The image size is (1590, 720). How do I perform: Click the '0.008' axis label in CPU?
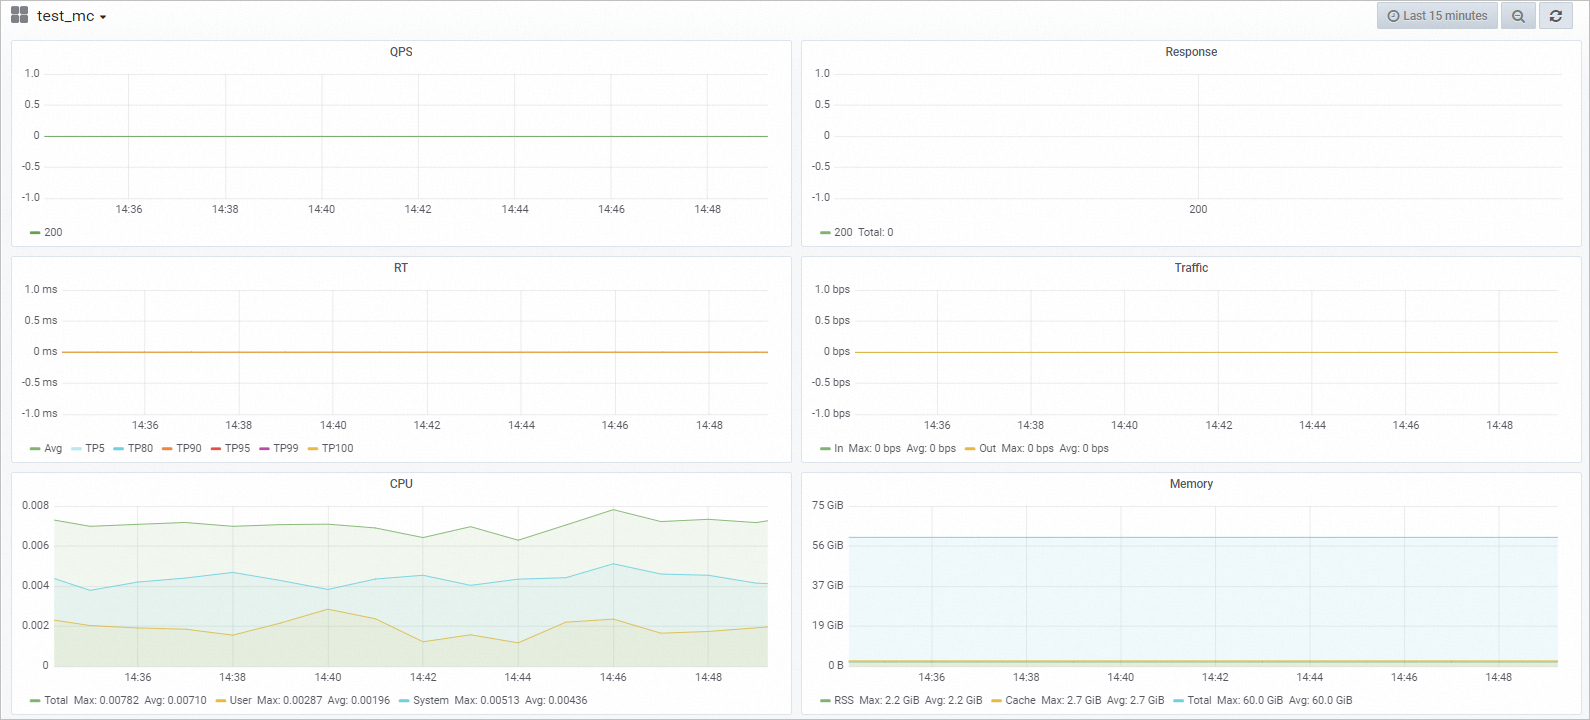point(36,505)
